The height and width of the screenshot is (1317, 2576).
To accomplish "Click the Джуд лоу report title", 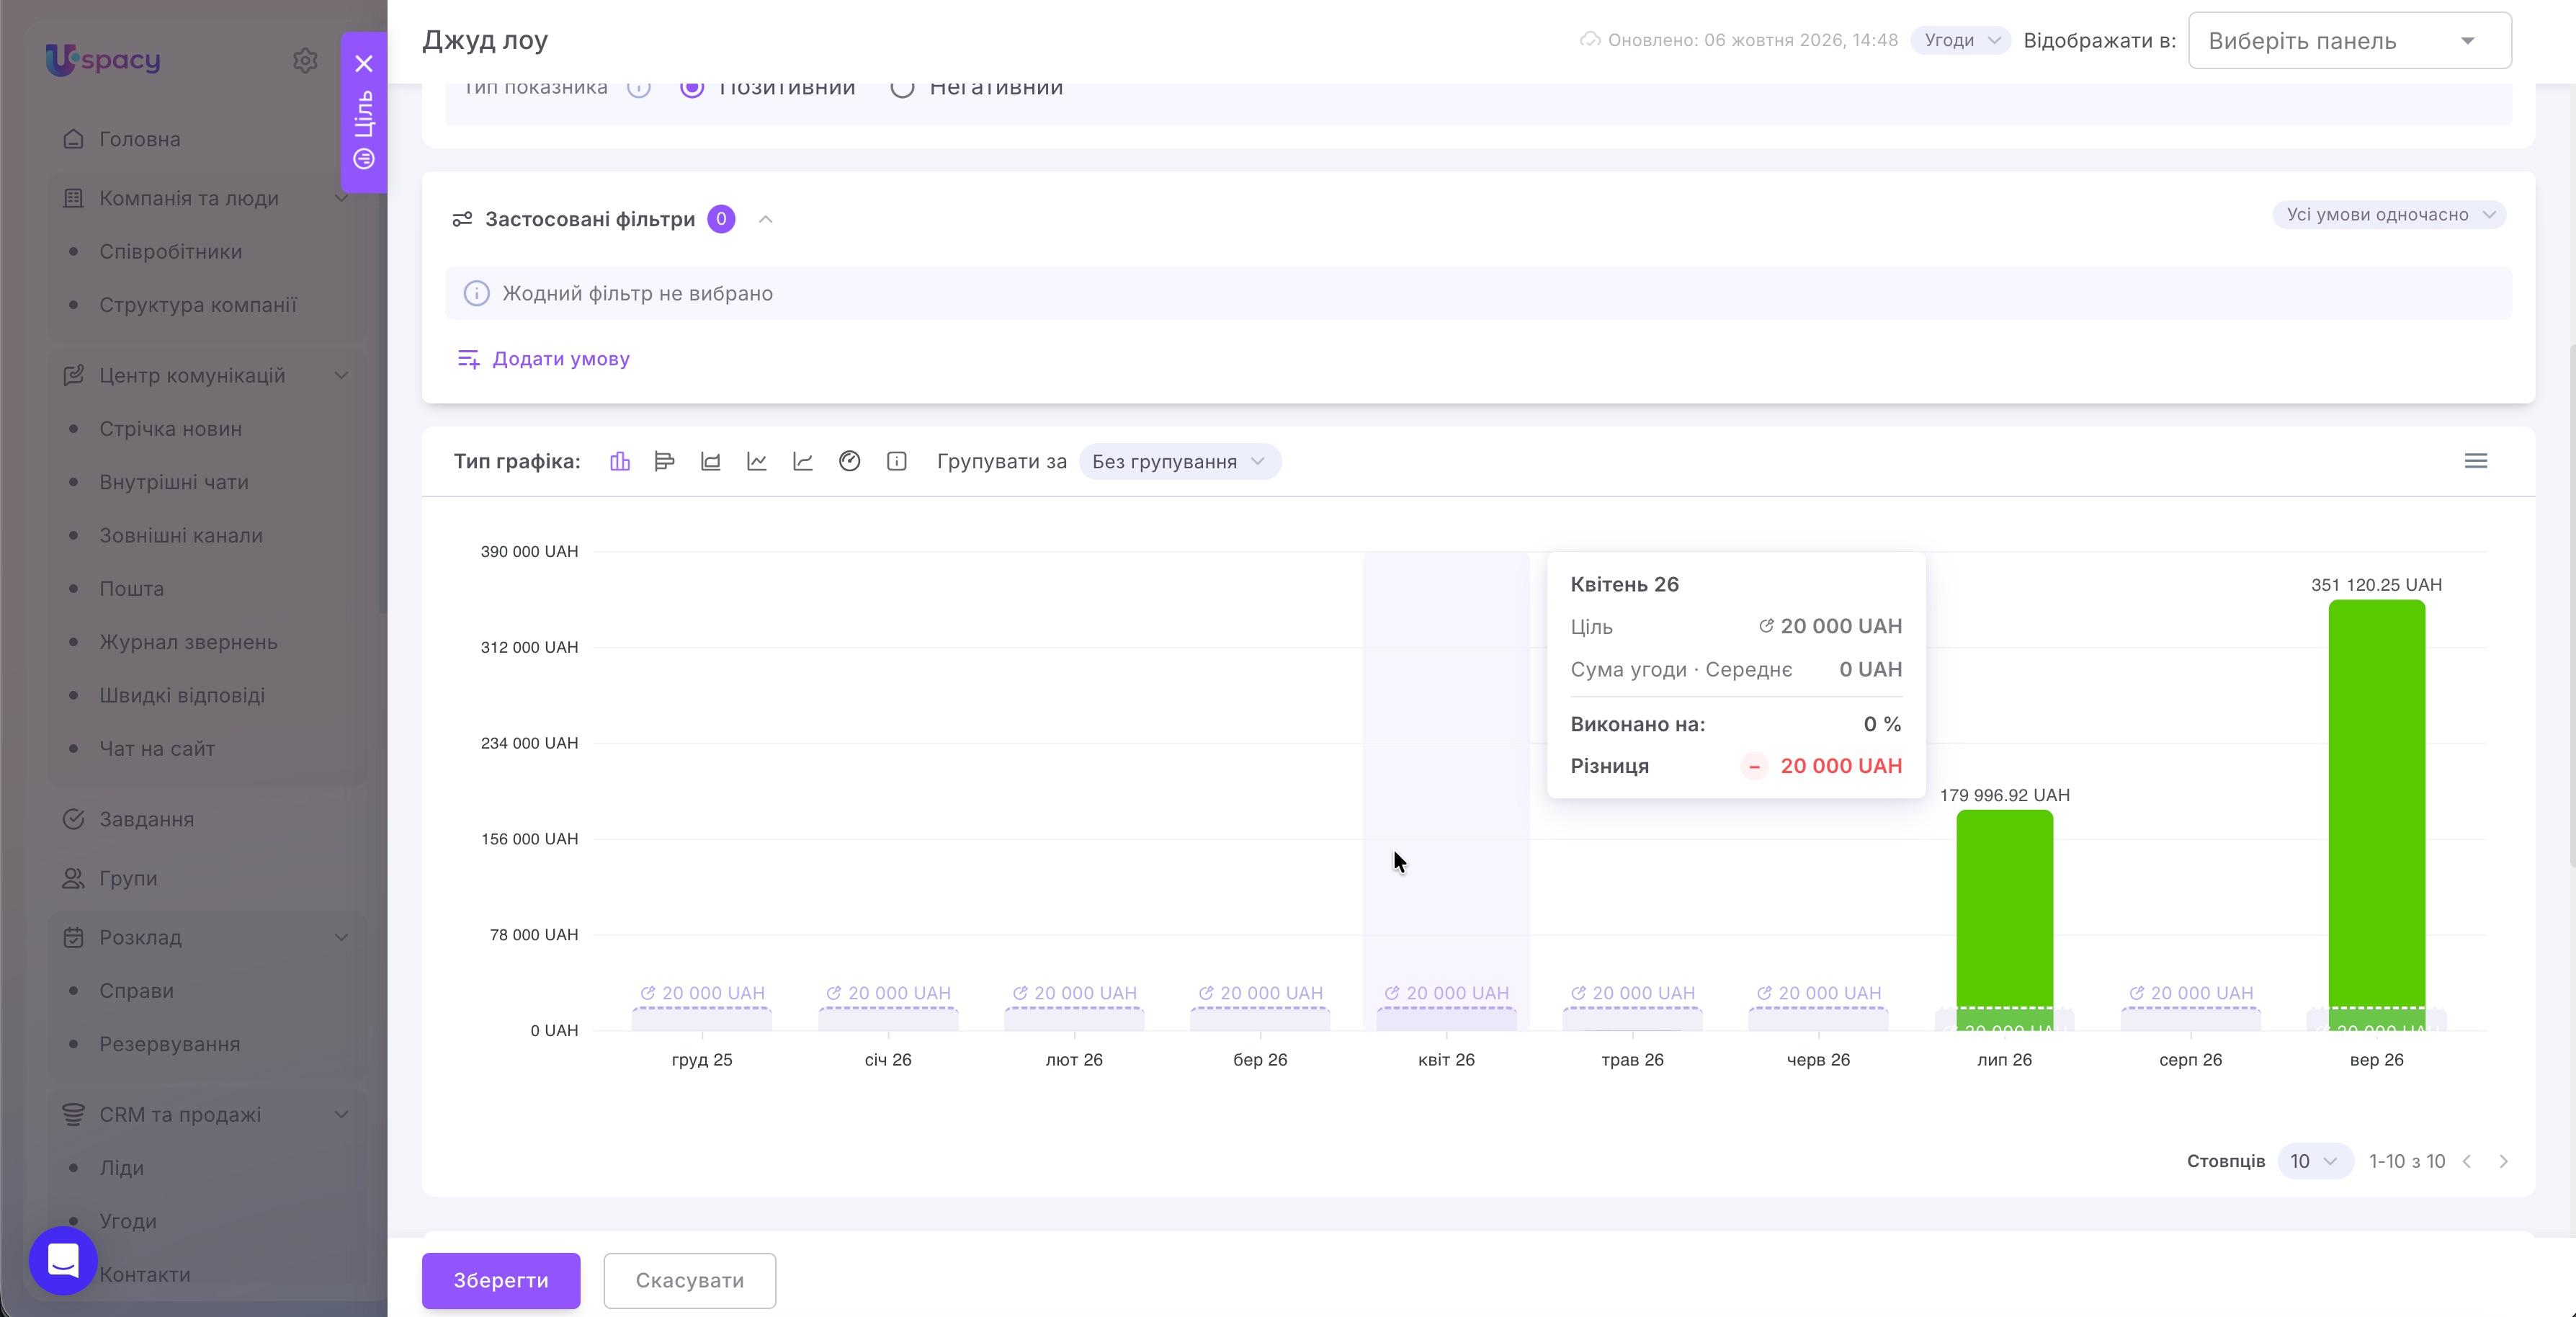I will pos(485,40).
